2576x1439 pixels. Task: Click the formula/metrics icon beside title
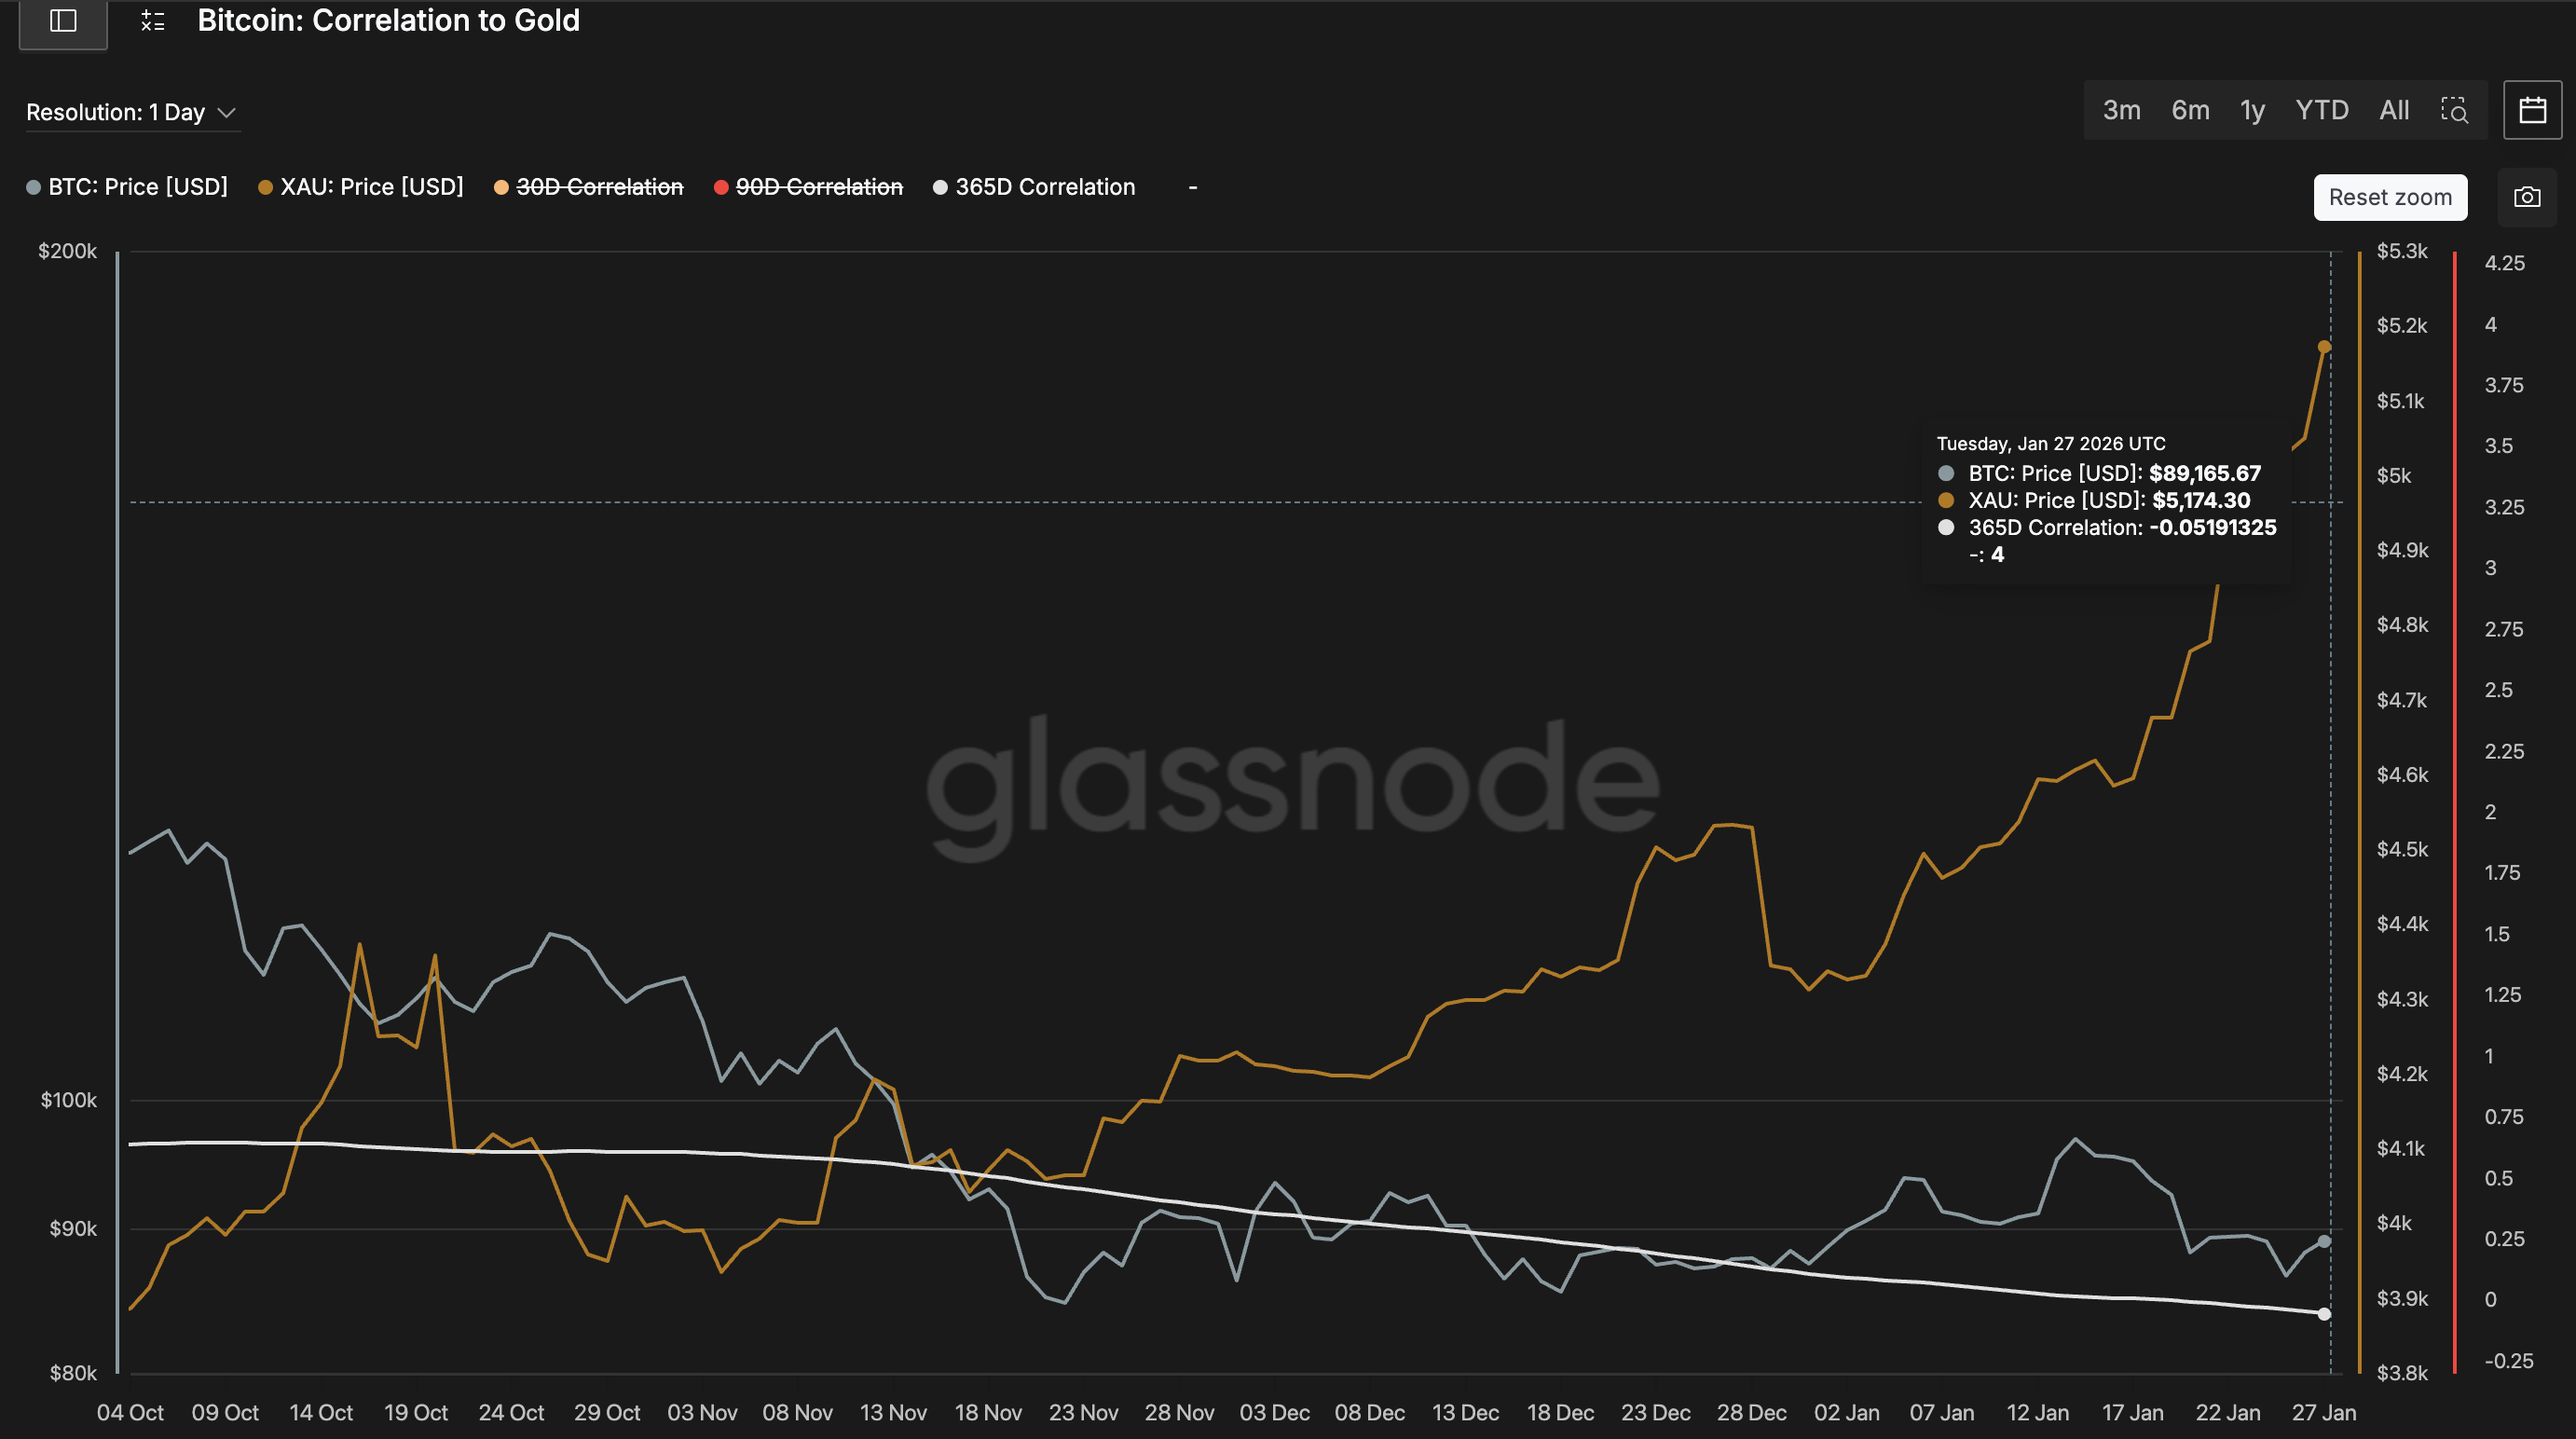pyautogui.click(x=152, y=21)
